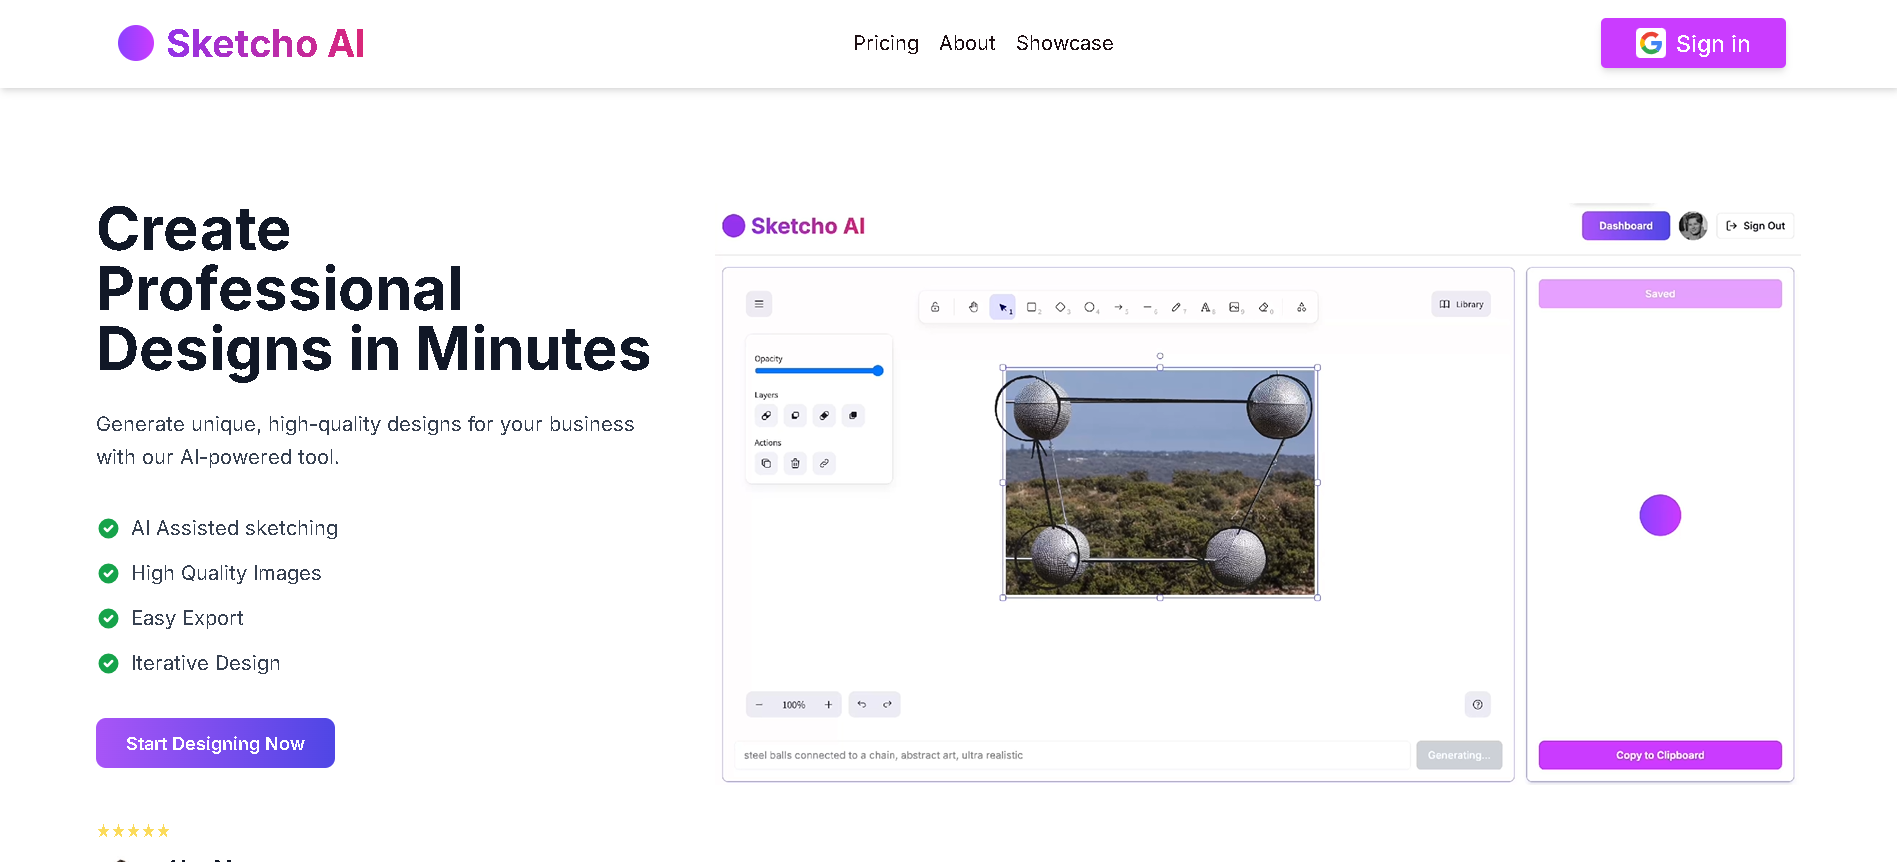
Task: Click the purple loading circle in the result panel
Action: (1660, 515)
